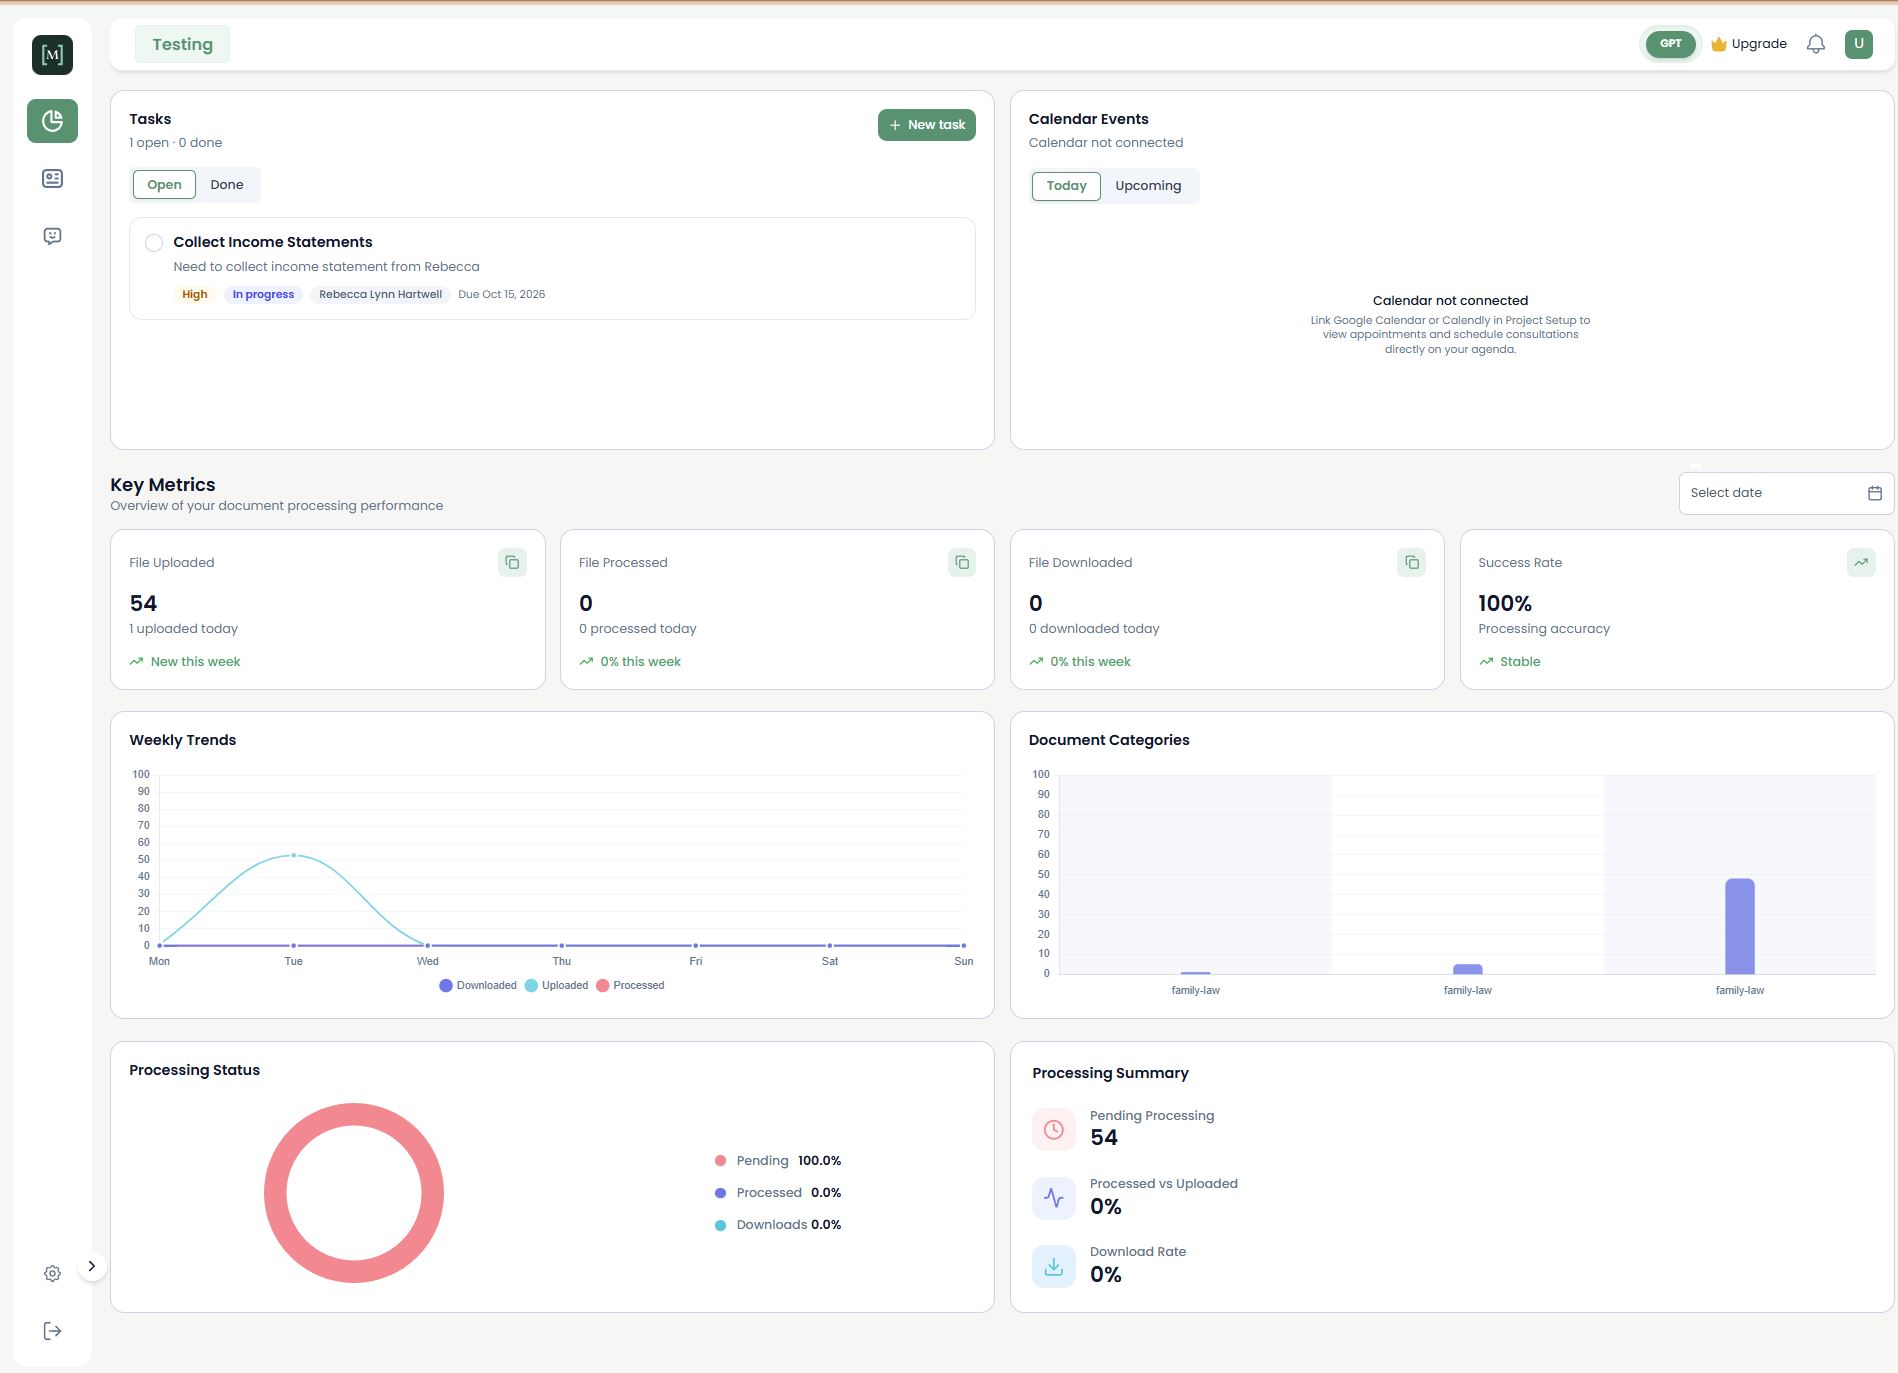
Task: Mark Collect Income Statements task complete
Action: (154, 243)
